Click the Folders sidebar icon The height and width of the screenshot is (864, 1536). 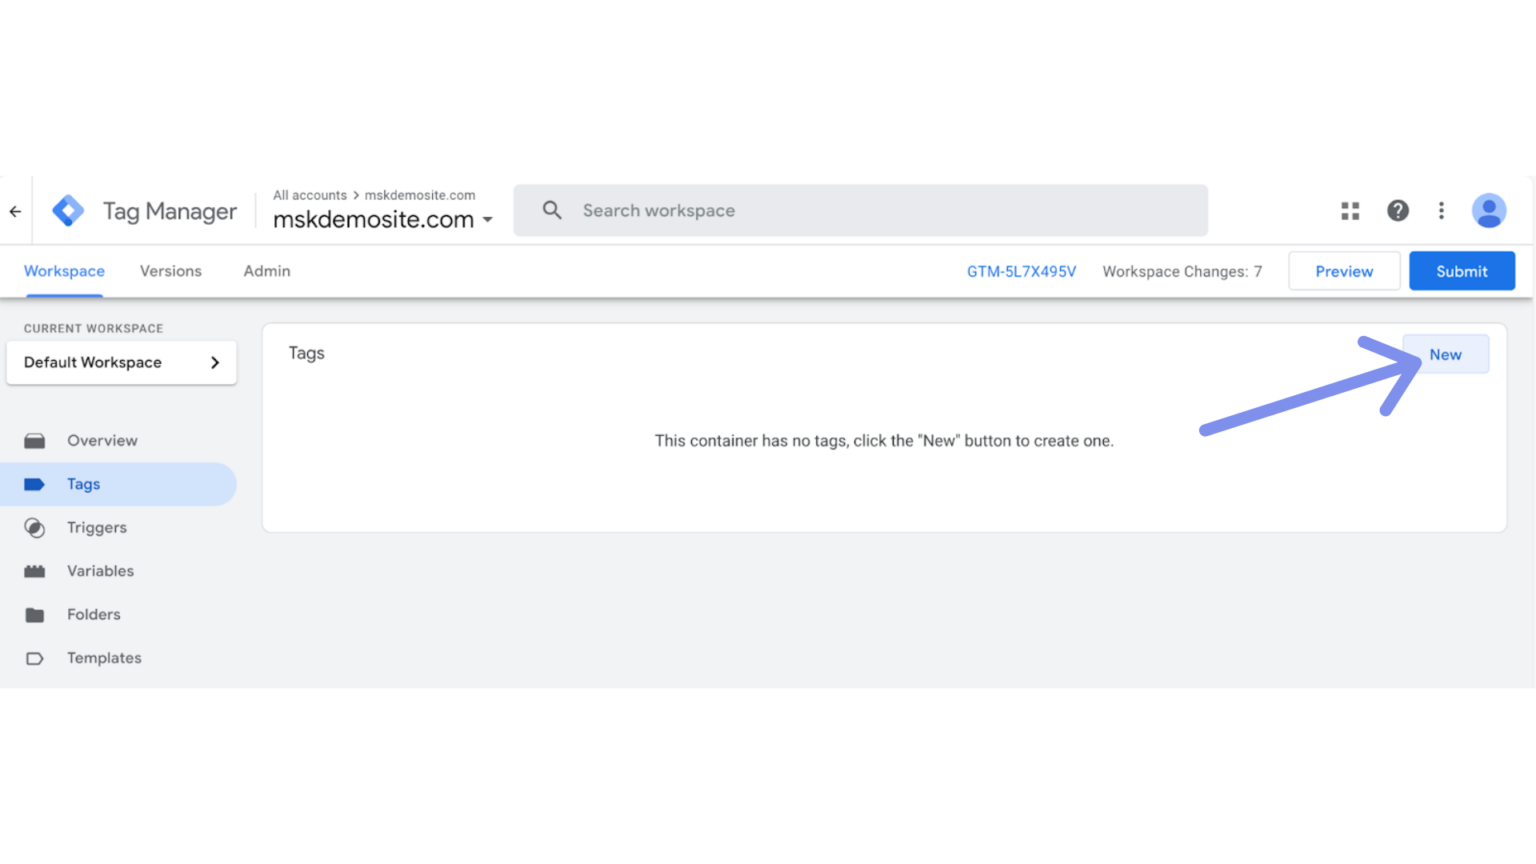pos(36,614)
